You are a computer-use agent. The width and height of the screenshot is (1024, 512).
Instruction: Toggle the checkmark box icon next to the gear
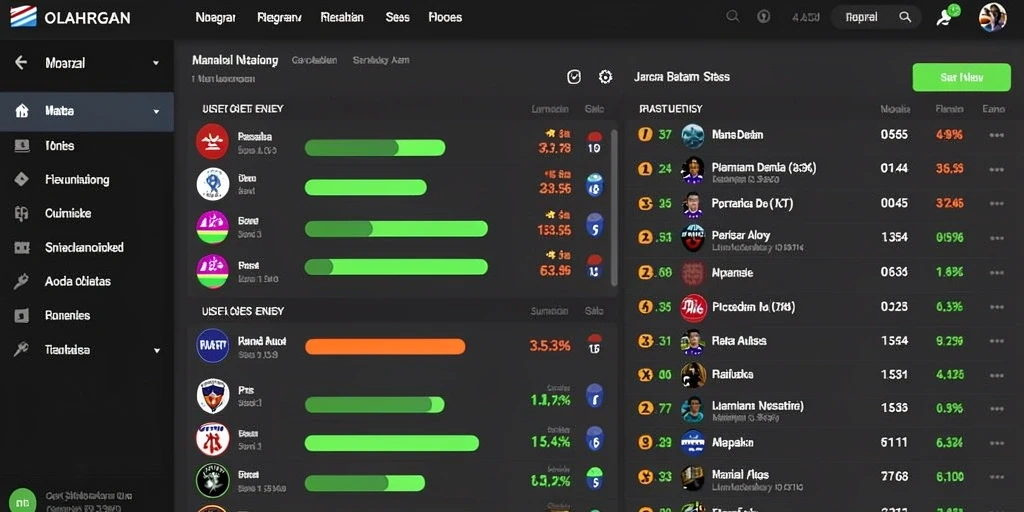573,77
